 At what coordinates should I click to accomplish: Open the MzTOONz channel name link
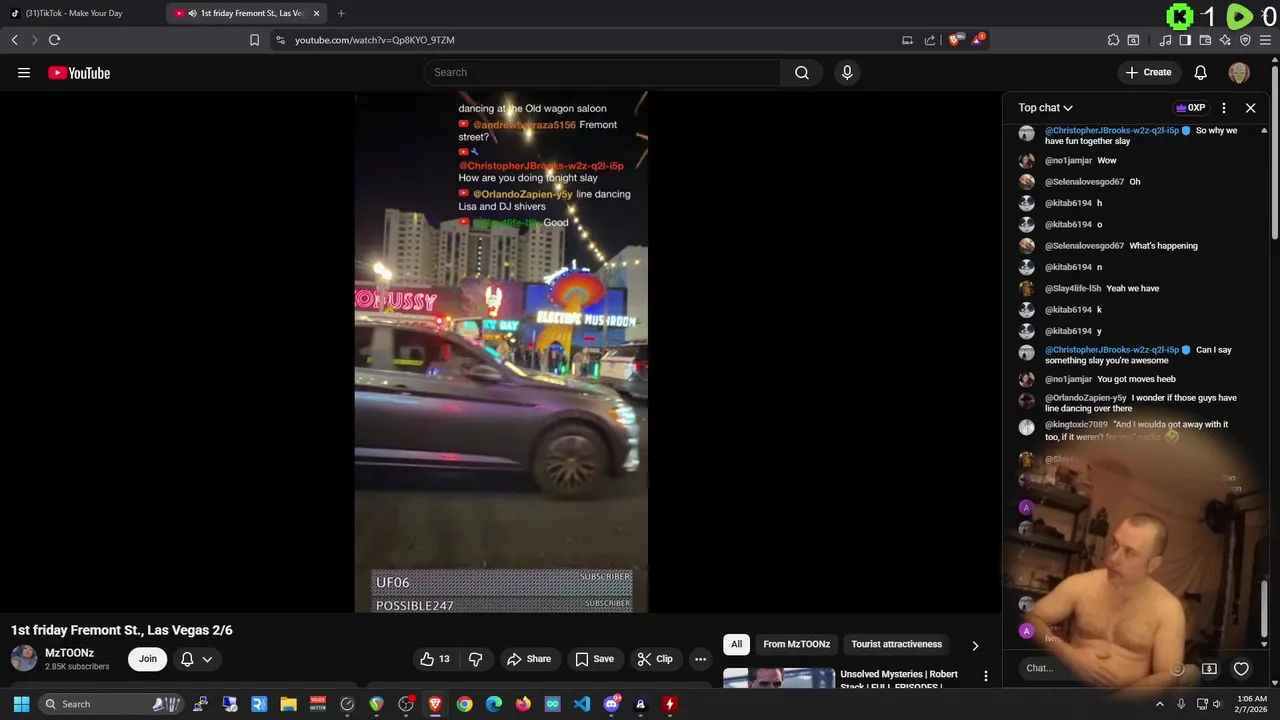(x=69, y=653)
